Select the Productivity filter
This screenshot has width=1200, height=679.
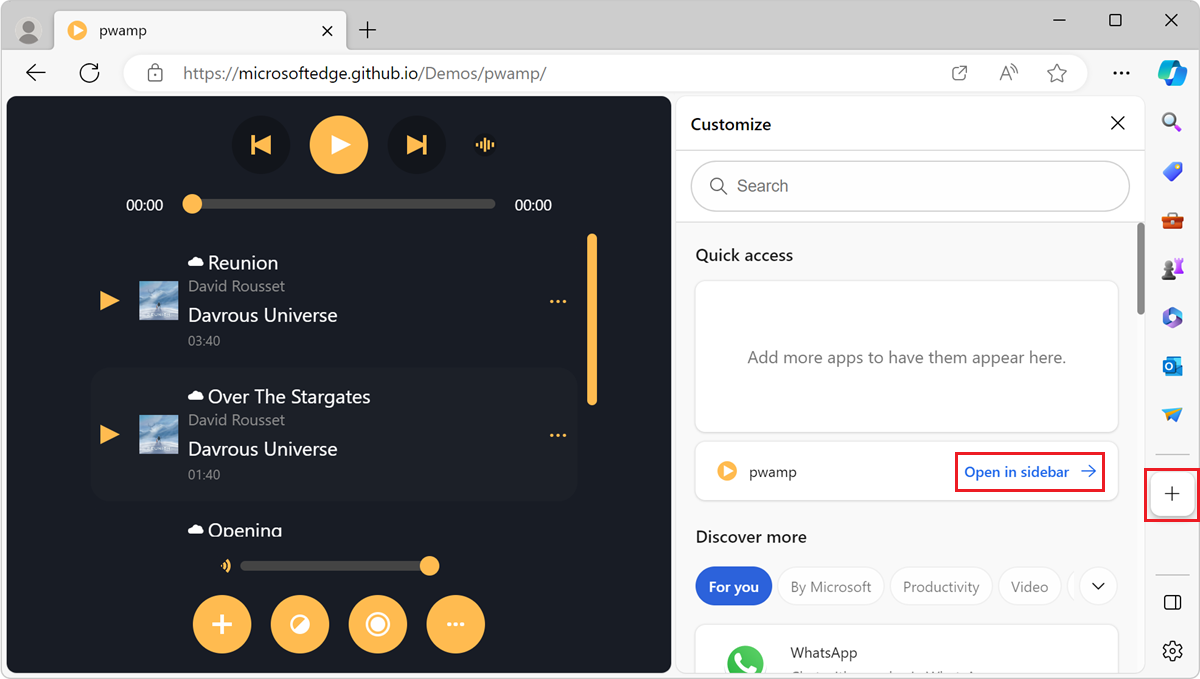click(940, 586)
